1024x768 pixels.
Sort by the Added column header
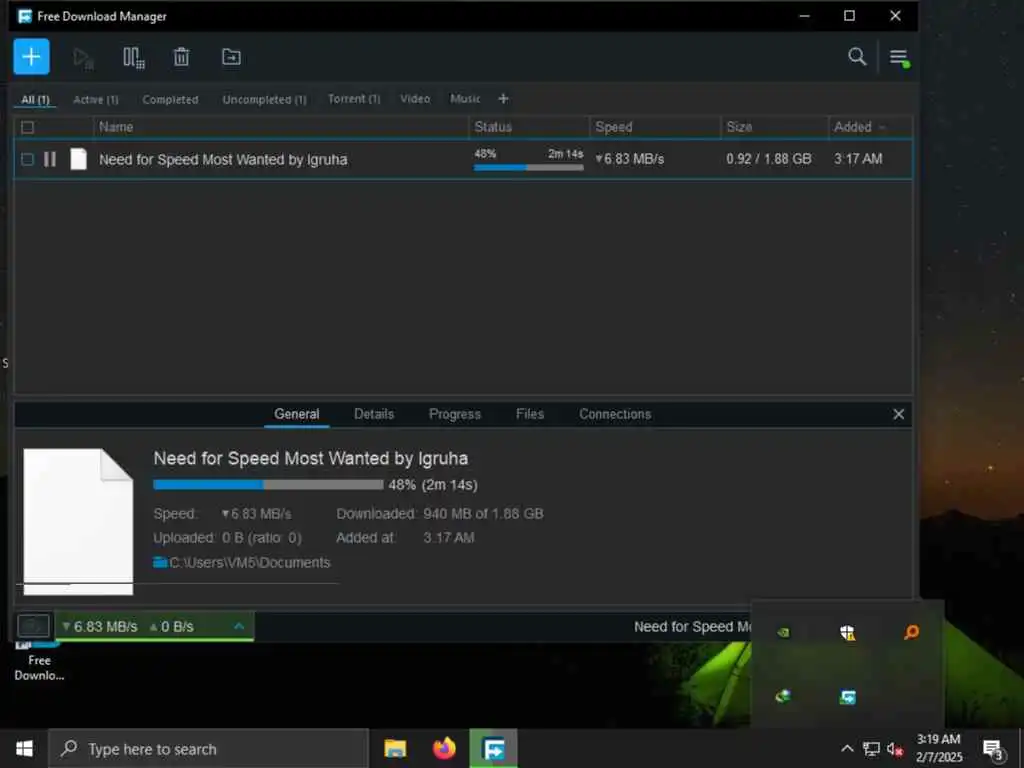[852, 127]
